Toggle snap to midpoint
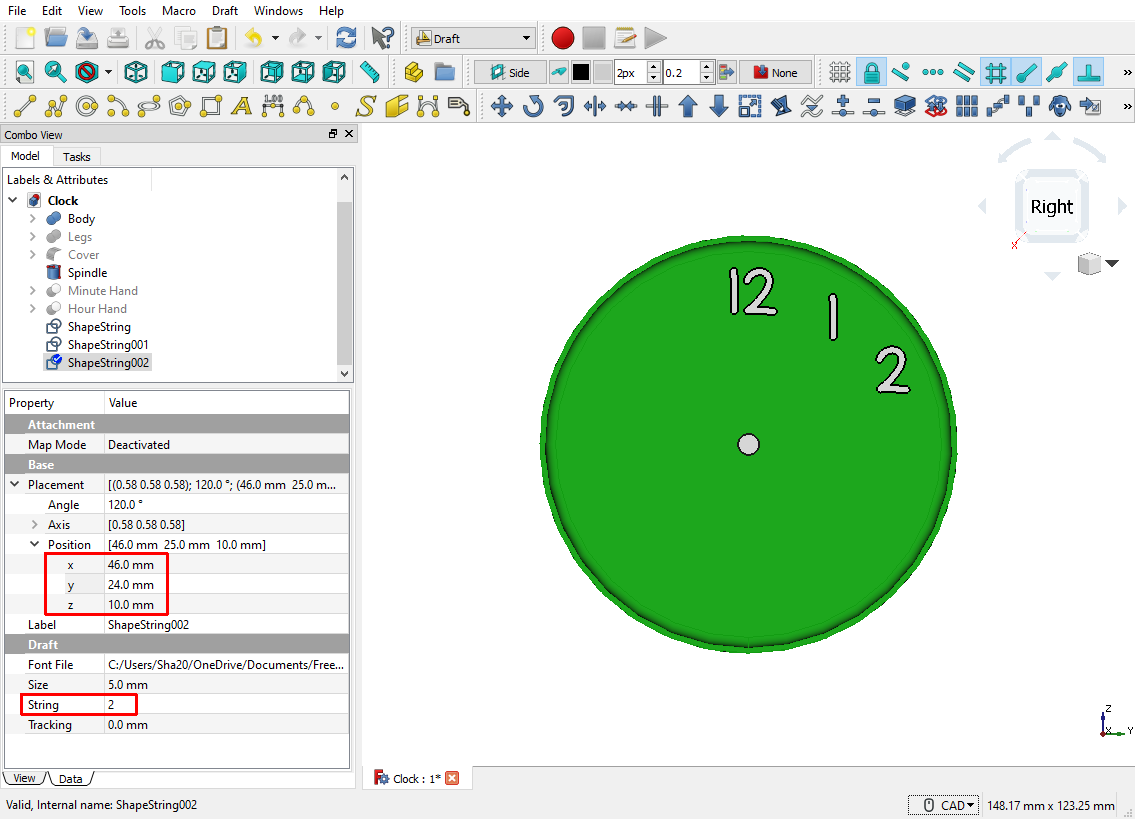 tap(1058, 72)
